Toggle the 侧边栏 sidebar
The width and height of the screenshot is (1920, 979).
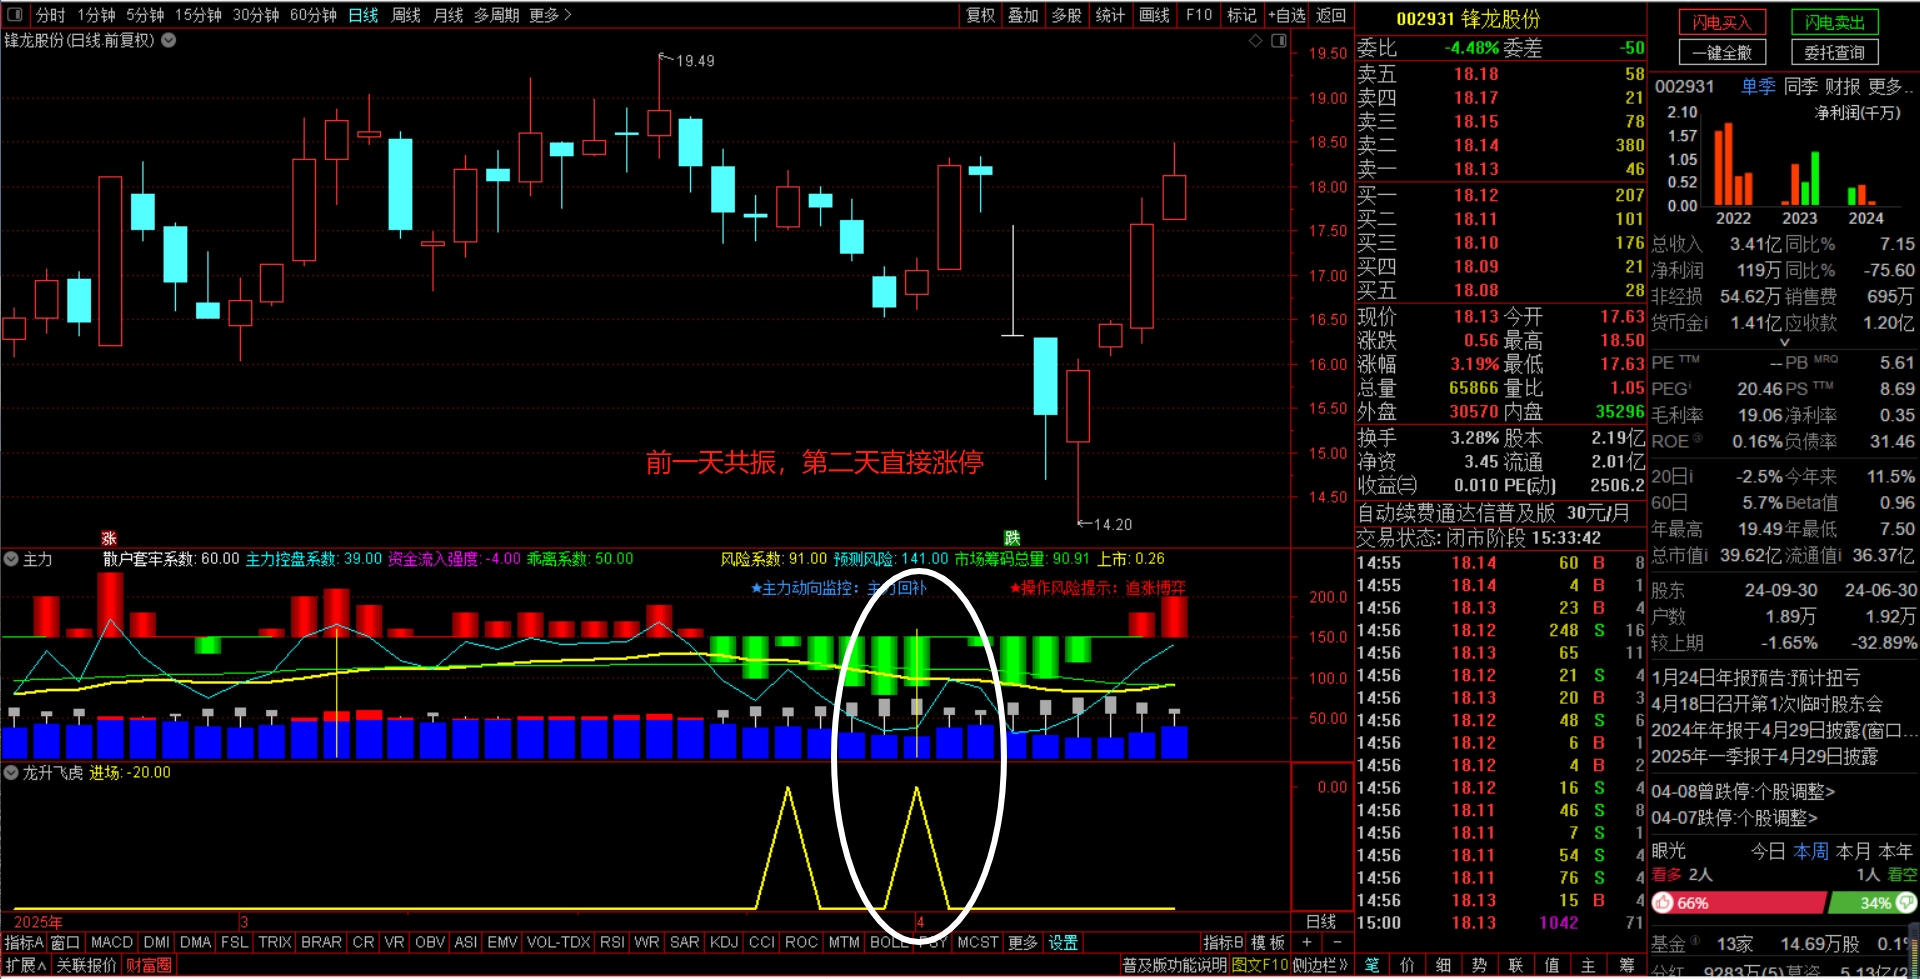point(1320,966)
